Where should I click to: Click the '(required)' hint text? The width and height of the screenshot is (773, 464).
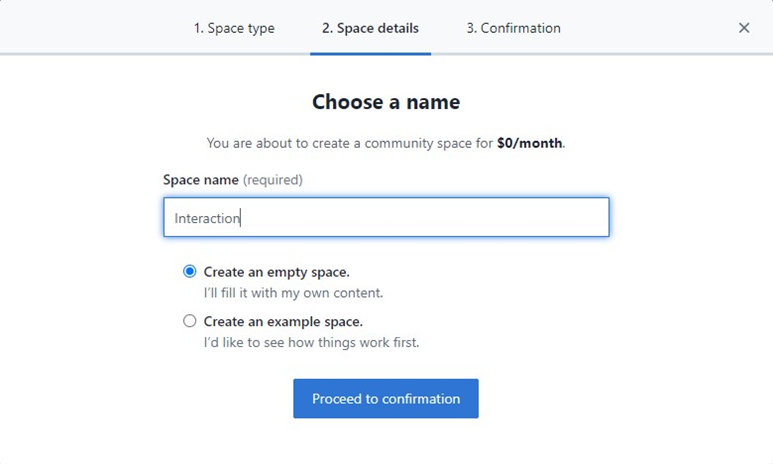(273, 180)
